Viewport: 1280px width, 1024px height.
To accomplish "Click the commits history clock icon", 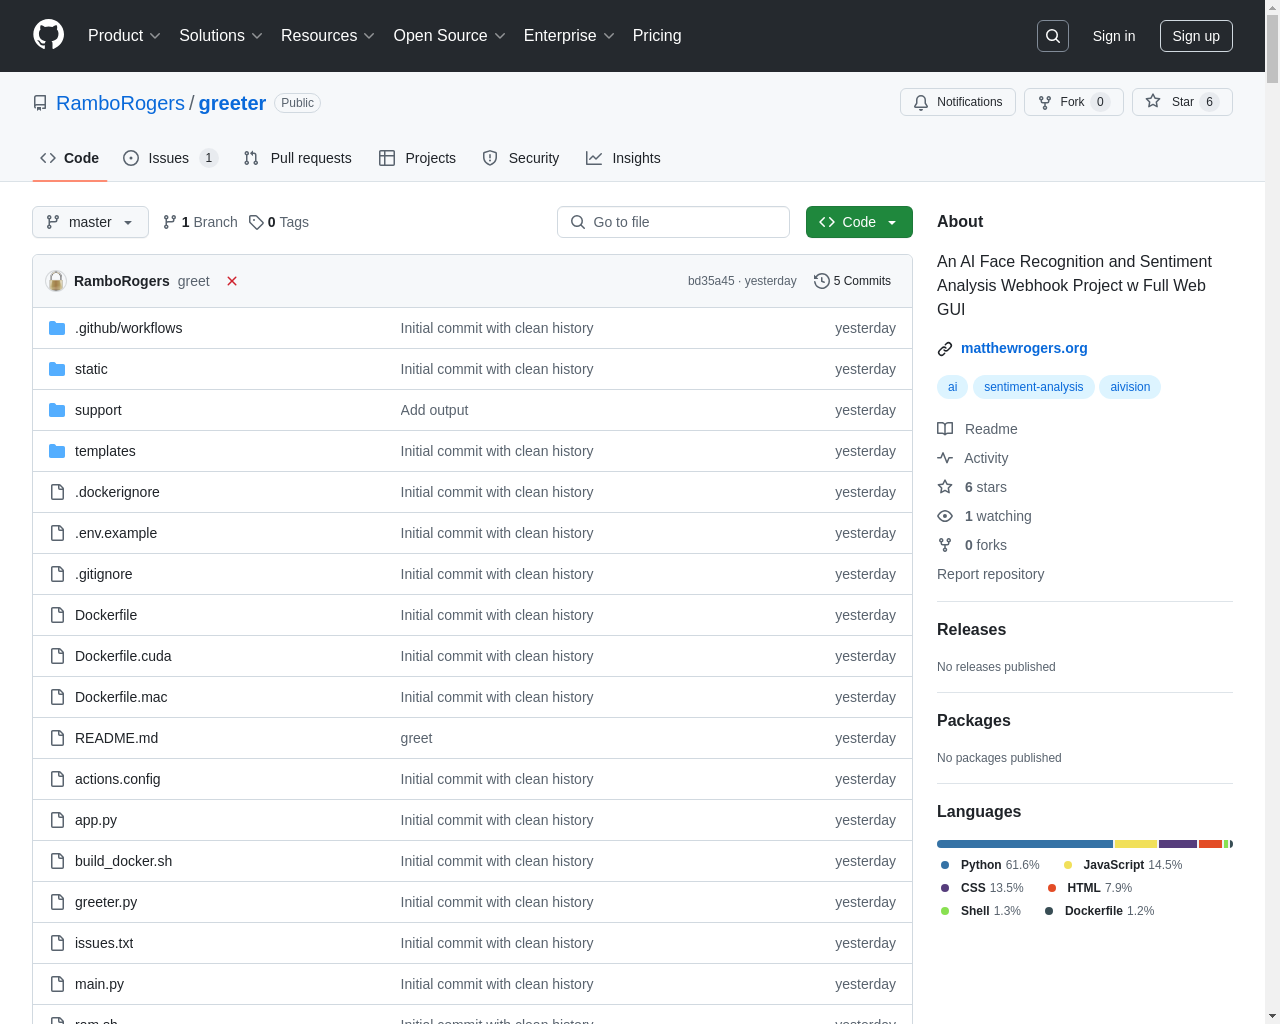I will click(x=822, y=281).
